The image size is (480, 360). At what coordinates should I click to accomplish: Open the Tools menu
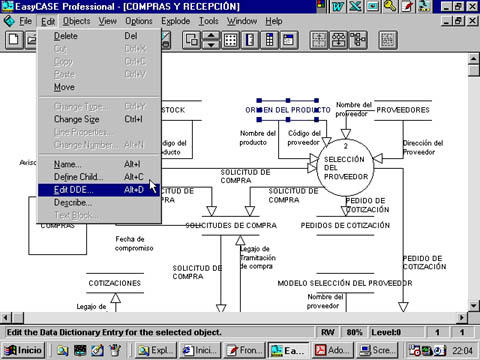209,21
